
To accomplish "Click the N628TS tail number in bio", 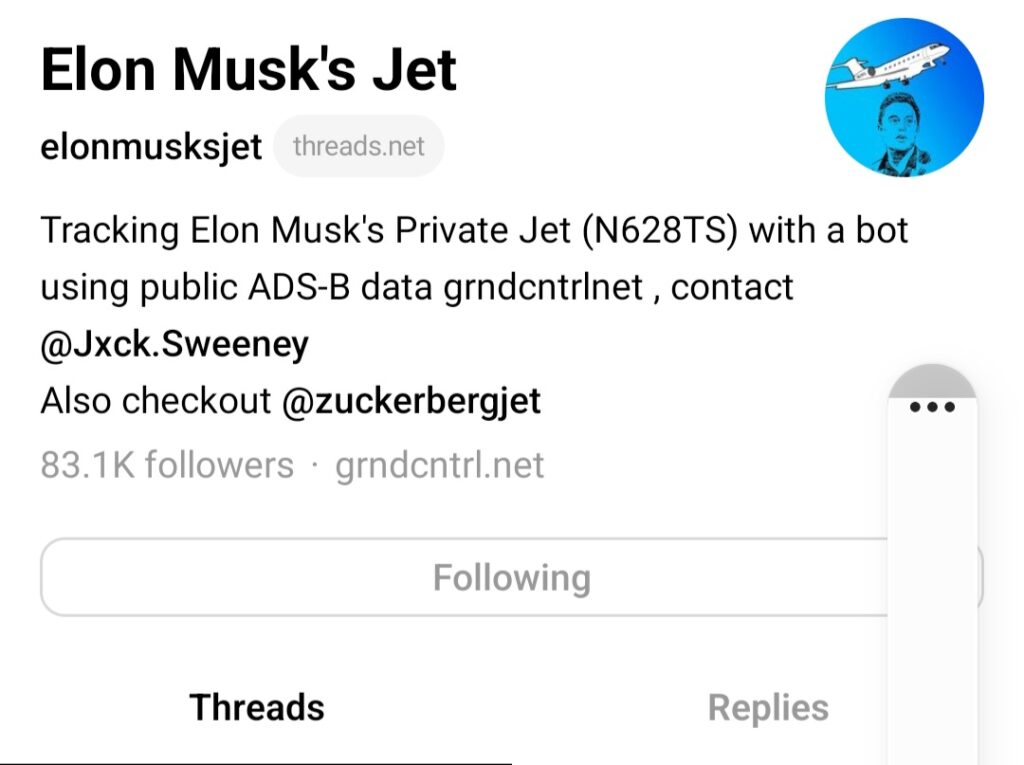I will point(658,230).
